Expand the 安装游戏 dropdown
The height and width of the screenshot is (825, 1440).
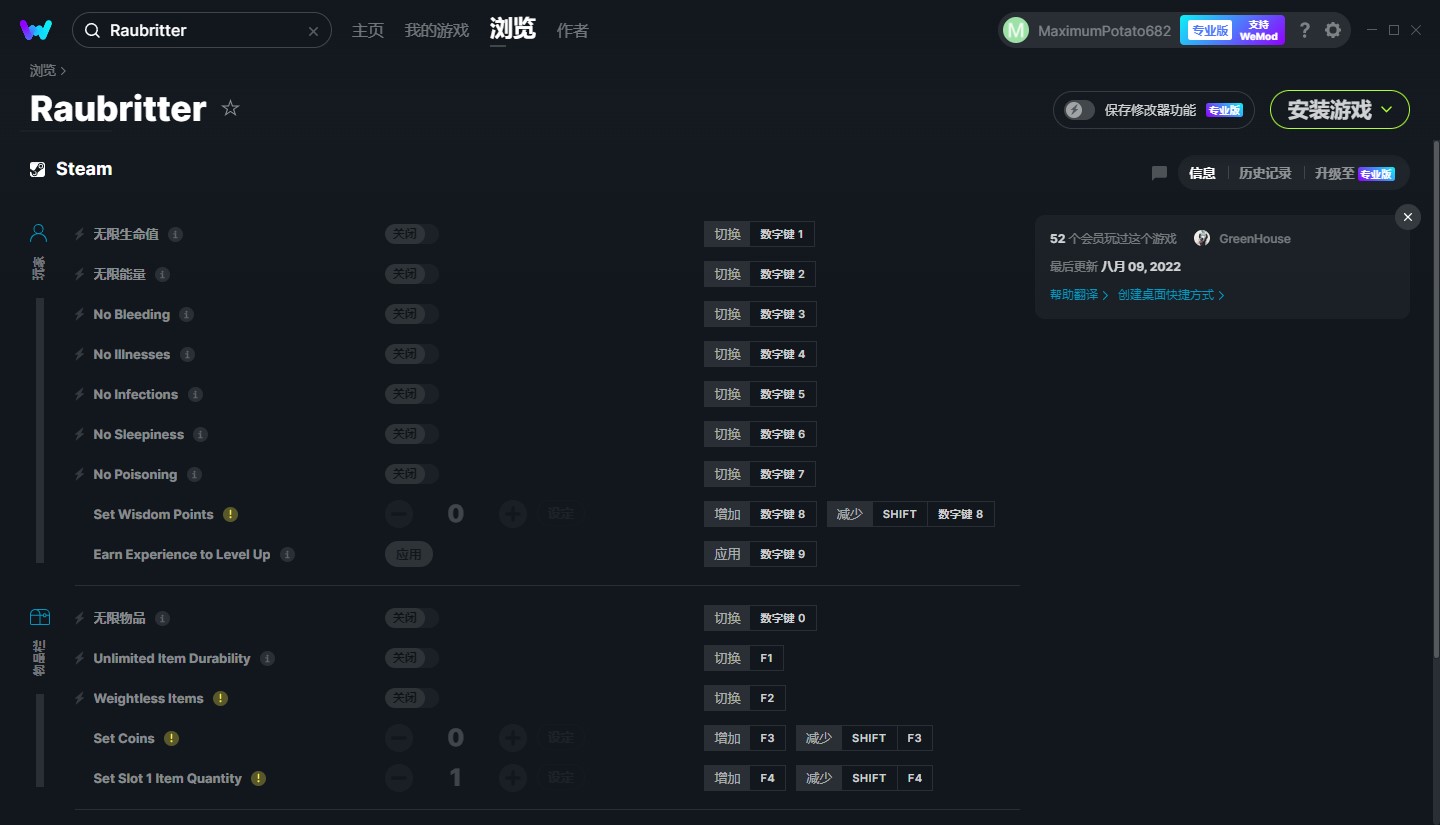[1340, 110]
